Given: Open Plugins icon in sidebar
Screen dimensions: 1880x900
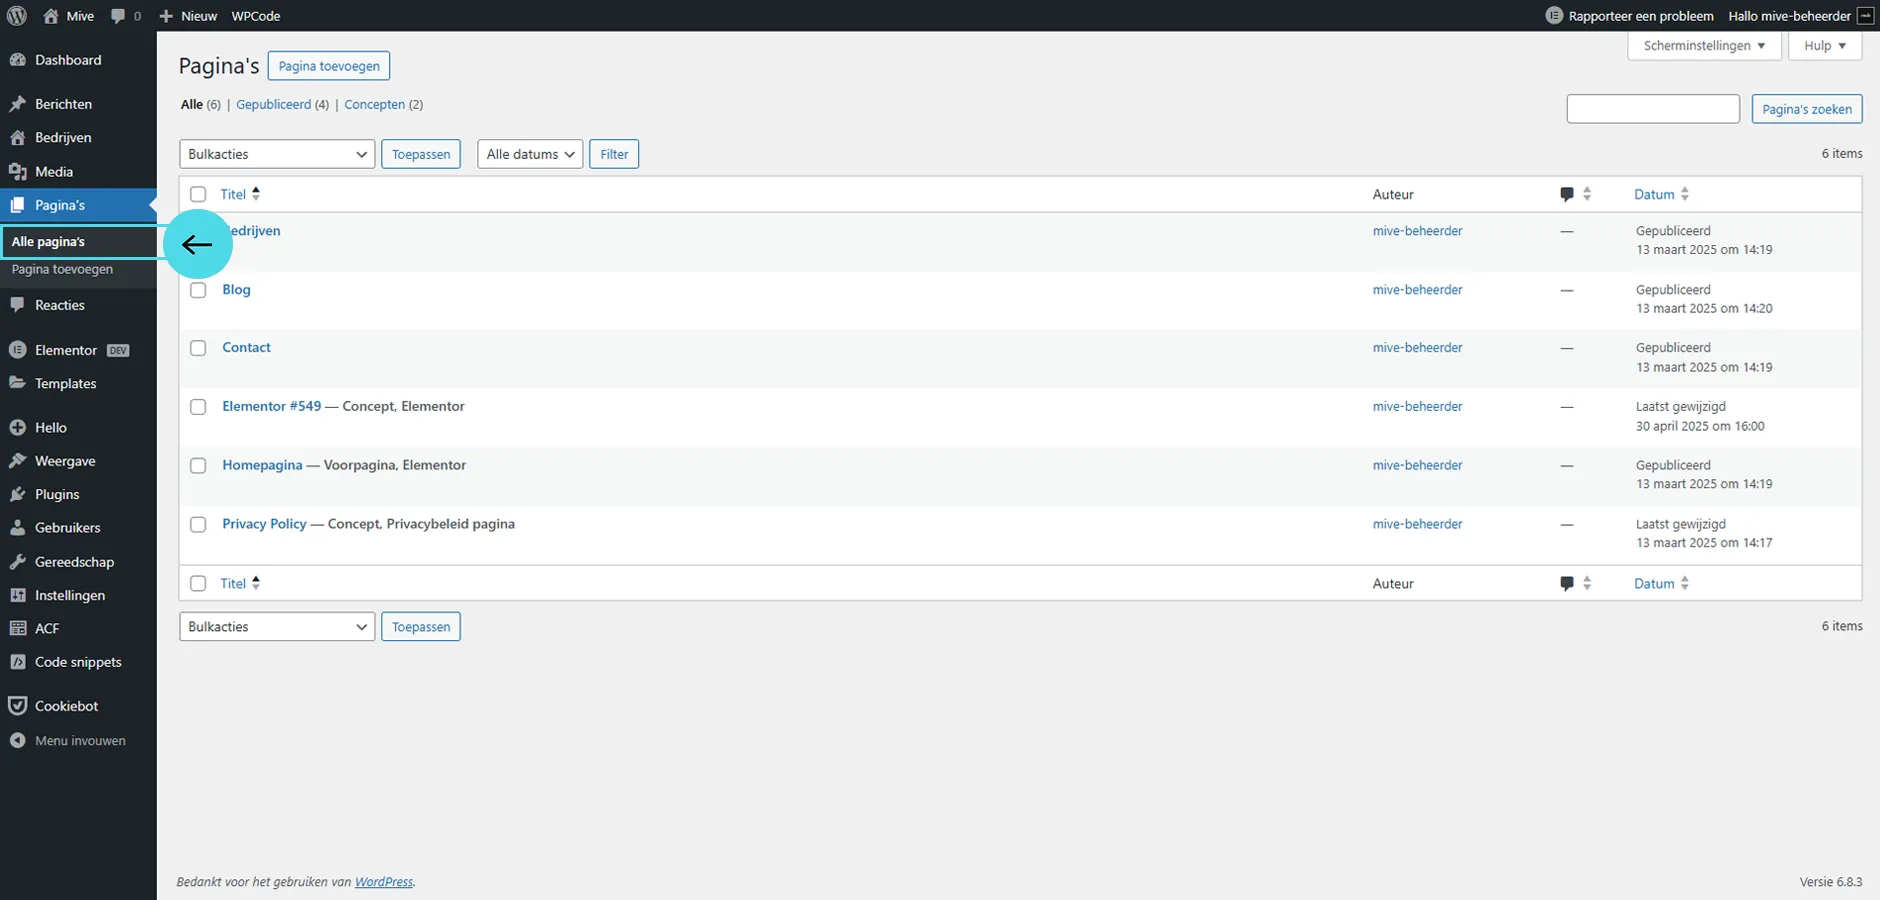Looking at the screenshot, I should (x=17, y=494).
